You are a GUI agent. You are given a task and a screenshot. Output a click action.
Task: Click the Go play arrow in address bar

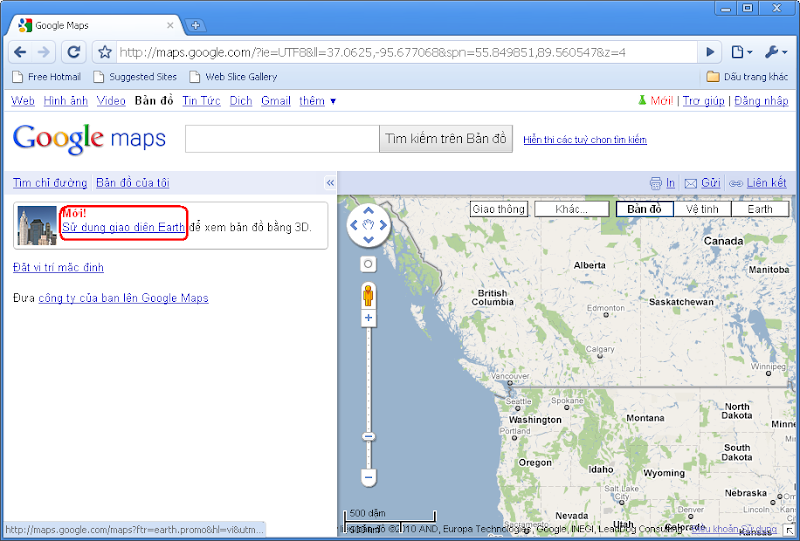pos(710,52)
